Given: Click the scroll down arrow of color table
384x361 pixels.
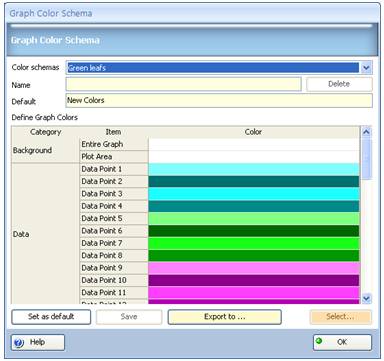Looking at the screenshot, I should point(366,298).
